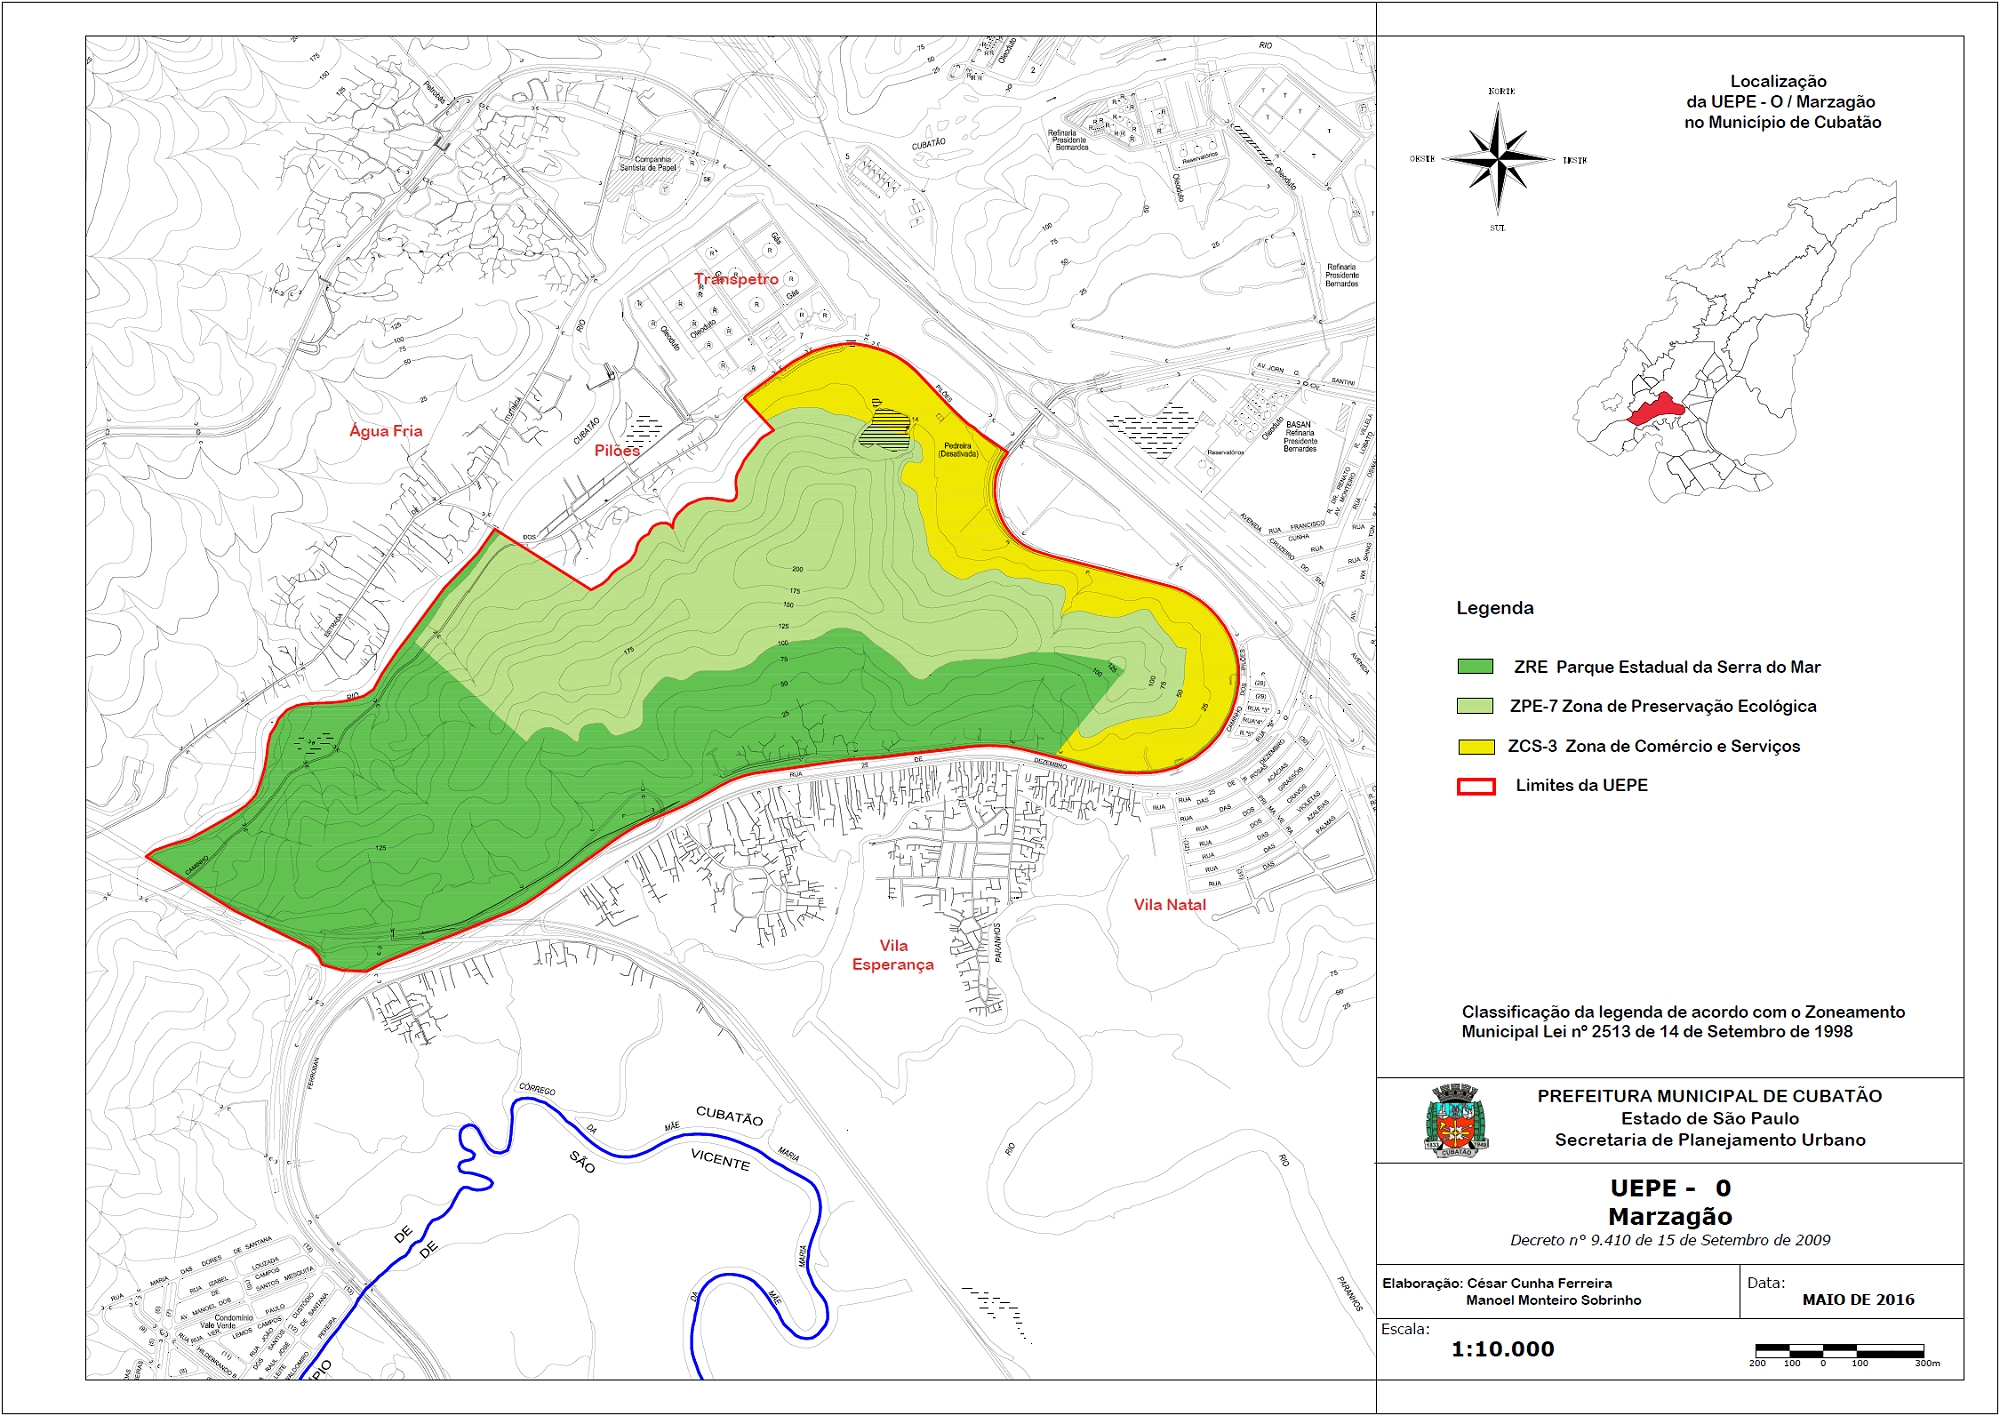
Task: Click the Vila Esperança label
Action: pyautogui.click(x=893, y=955)
